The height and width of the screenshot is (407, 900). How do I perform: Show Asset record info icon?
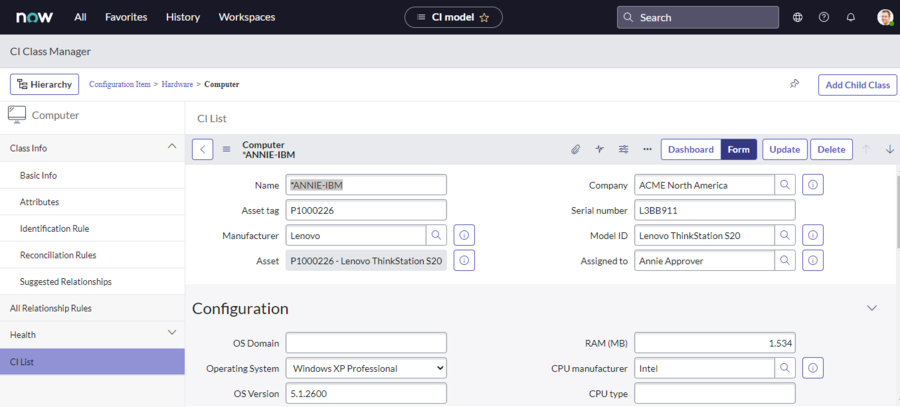(x=464, y=260)
